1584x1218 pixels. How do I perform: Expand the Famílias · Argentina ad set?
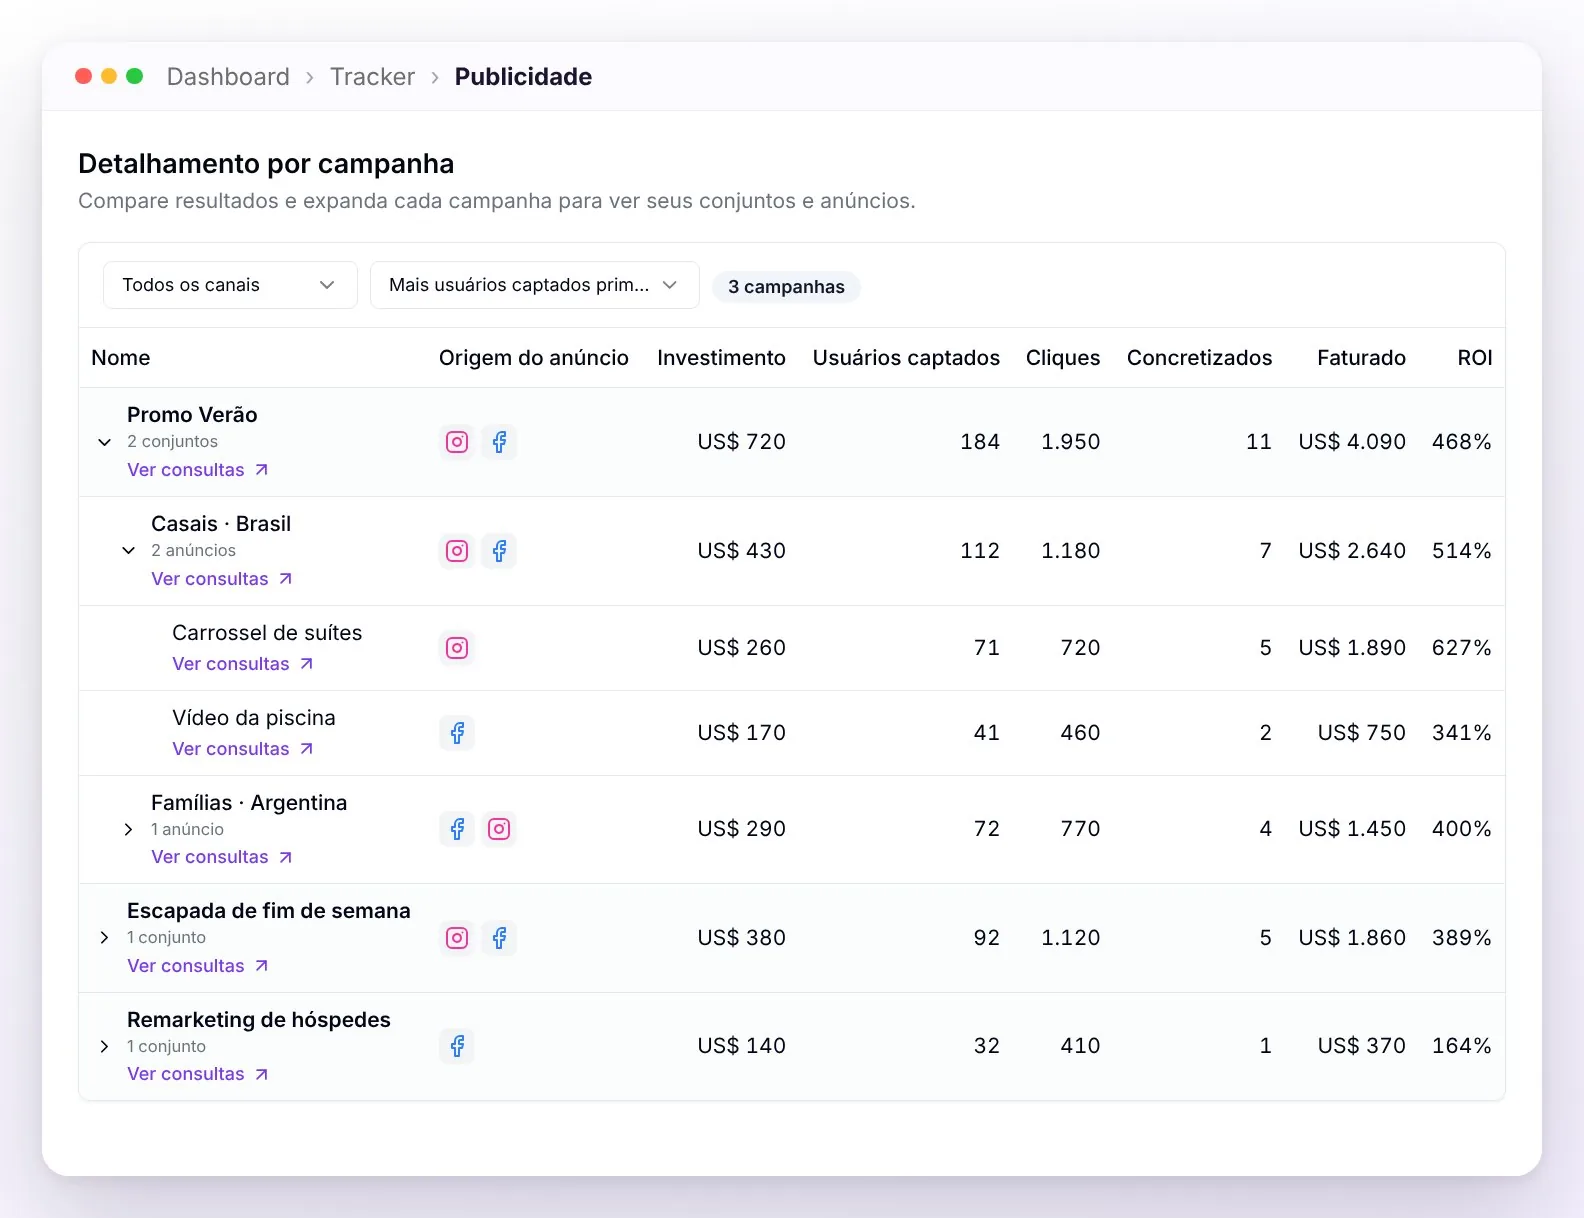[128, 829]
